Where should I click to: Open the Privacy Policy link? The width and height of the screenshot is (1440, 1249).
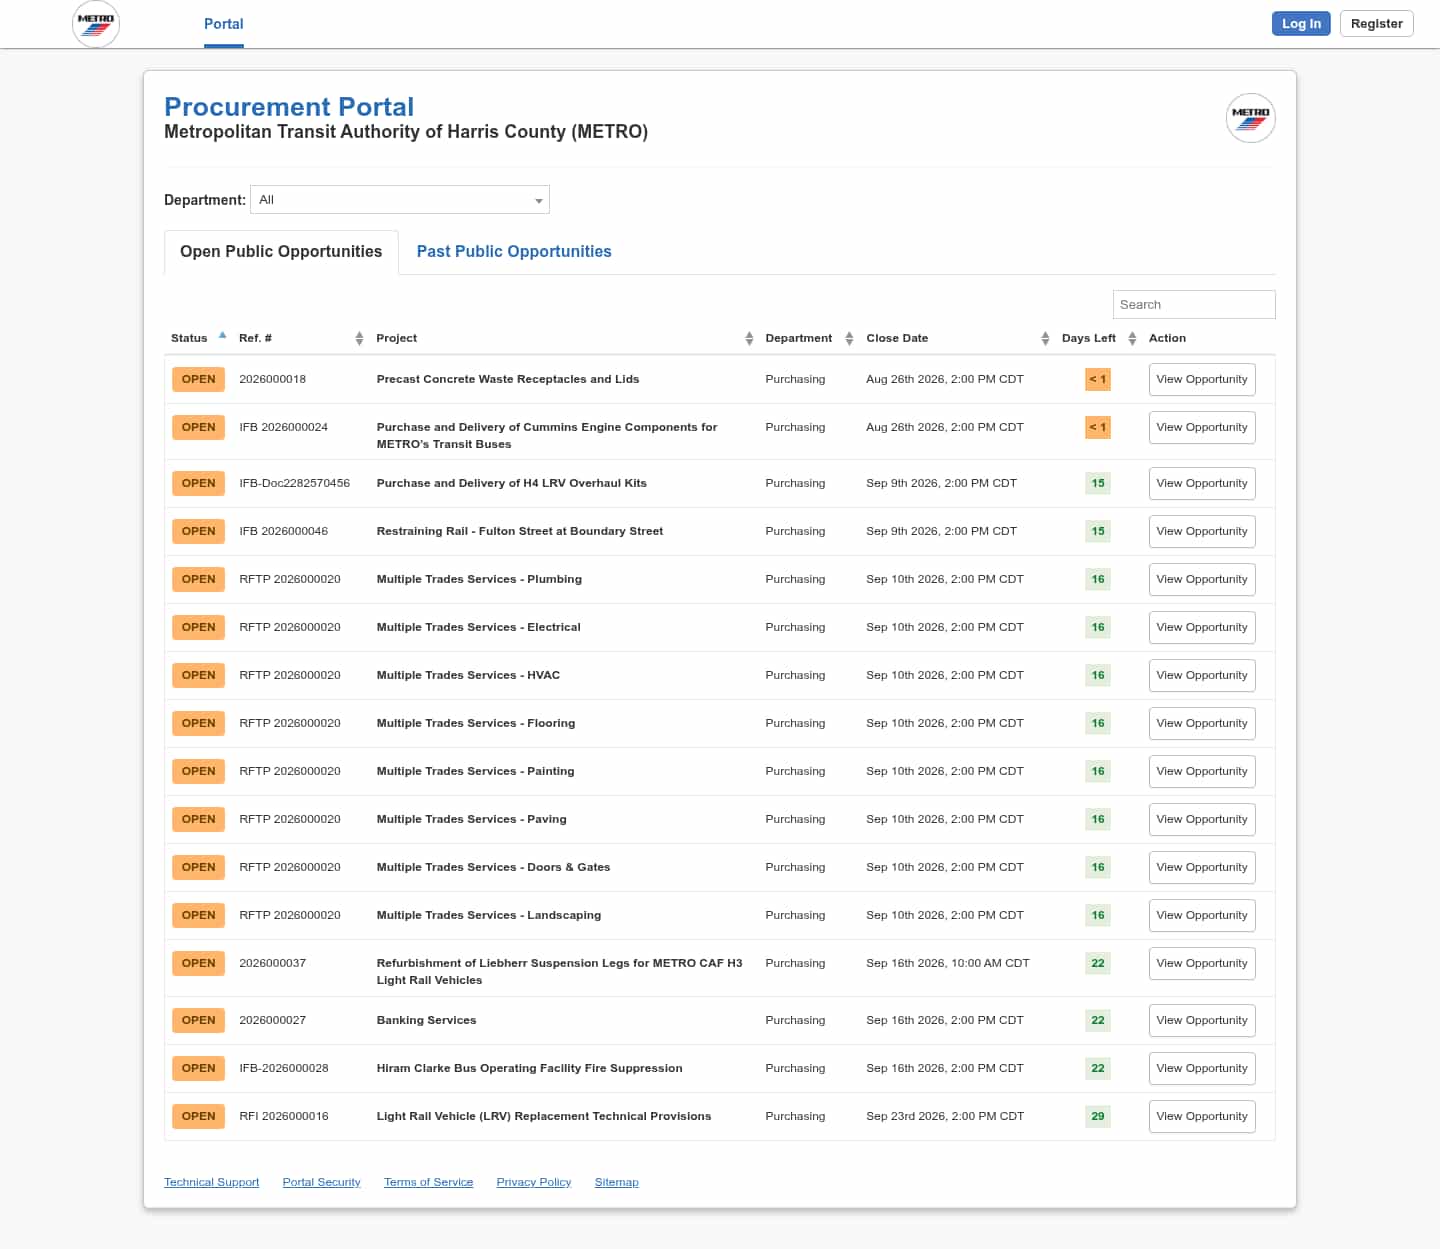(534, 1182)
